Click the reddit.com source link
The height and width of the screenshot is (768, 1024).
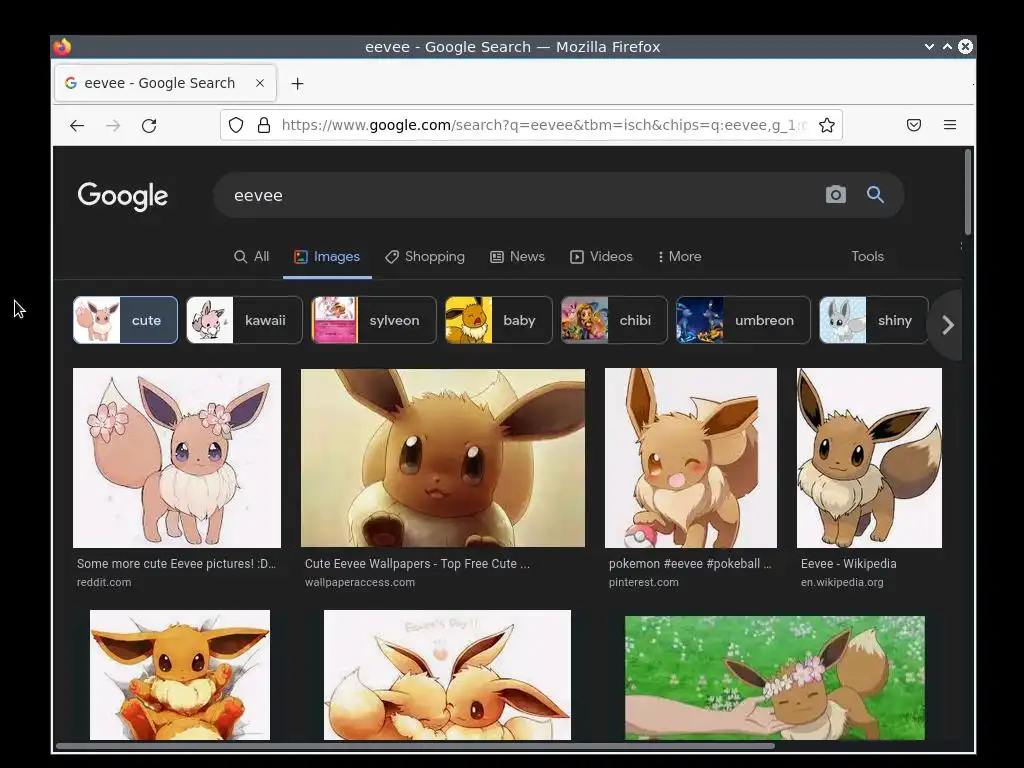click(104, 582)
